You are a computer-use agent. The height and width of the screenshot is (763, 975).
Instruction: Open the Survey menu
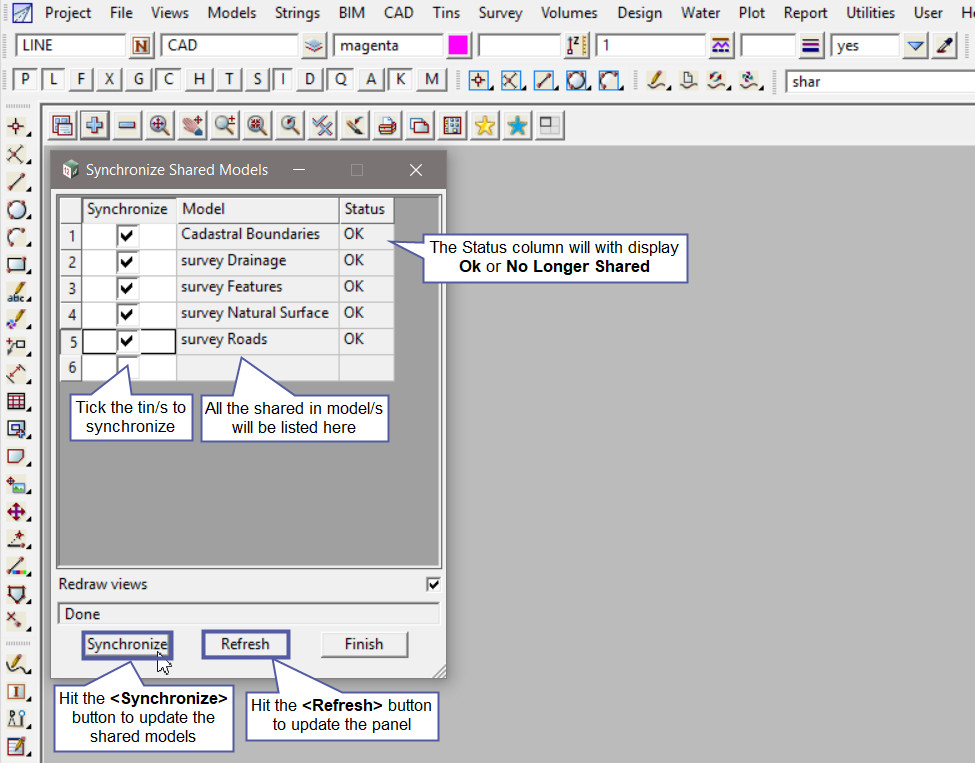[500, 13]
